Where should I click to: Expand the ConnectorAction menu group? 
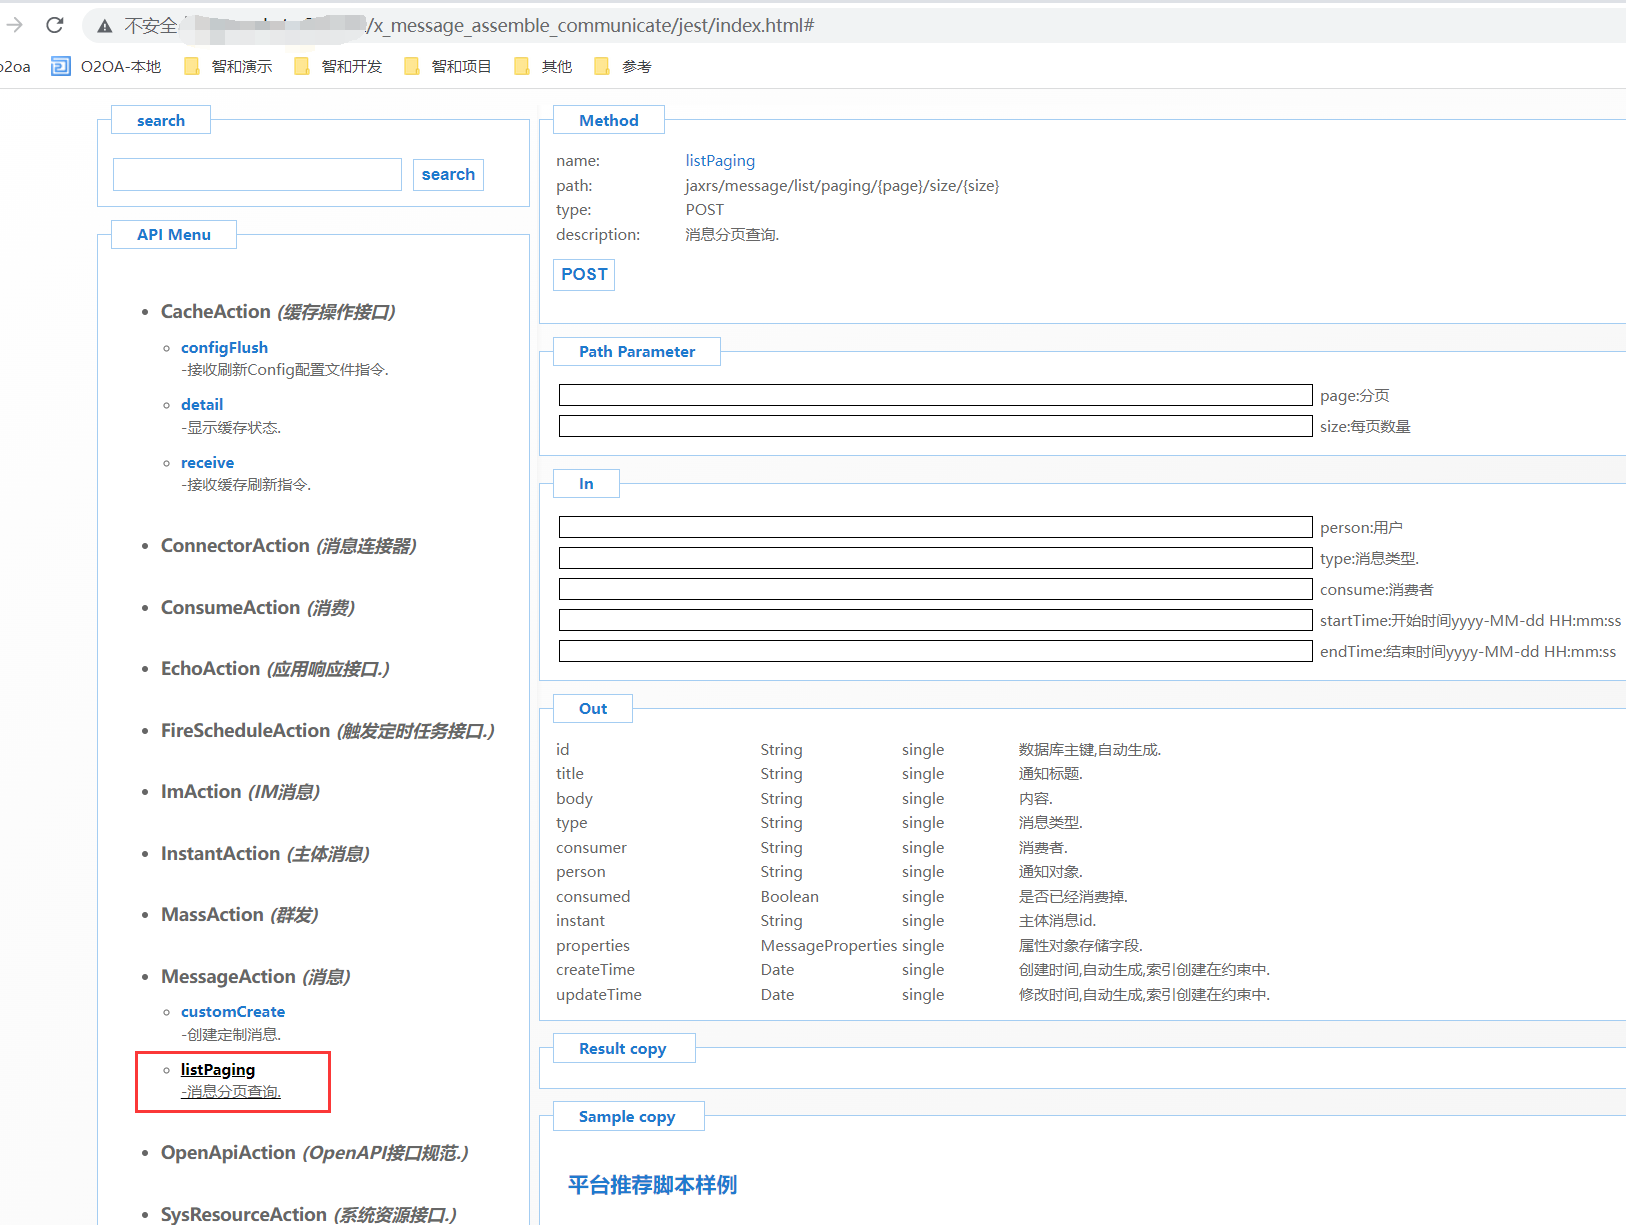235,546
